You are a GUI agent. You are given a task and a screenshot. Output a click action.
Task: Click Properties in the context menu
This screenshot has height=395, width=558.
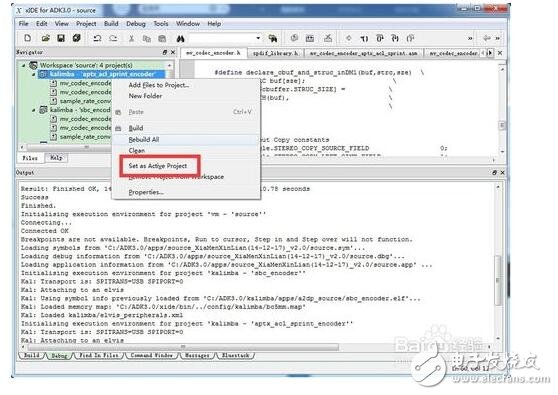(x=146, y=192)
